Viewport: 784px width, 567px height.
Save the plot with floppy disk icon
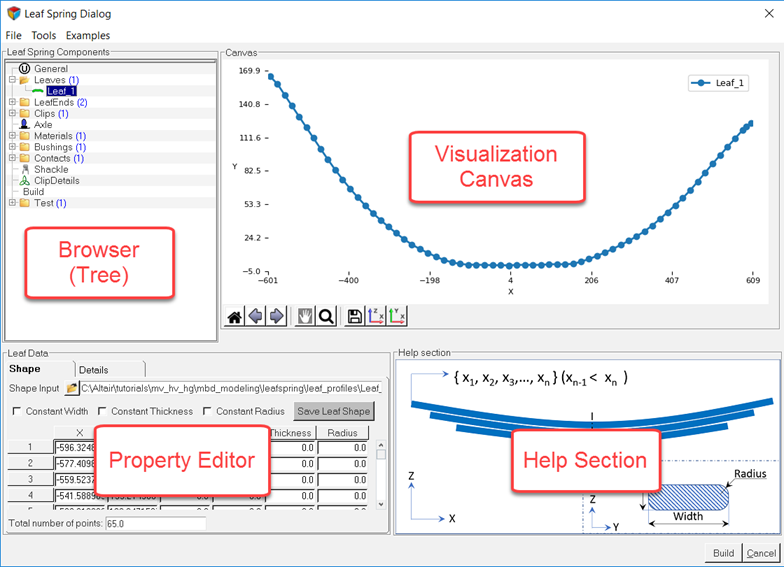point(354,316)
